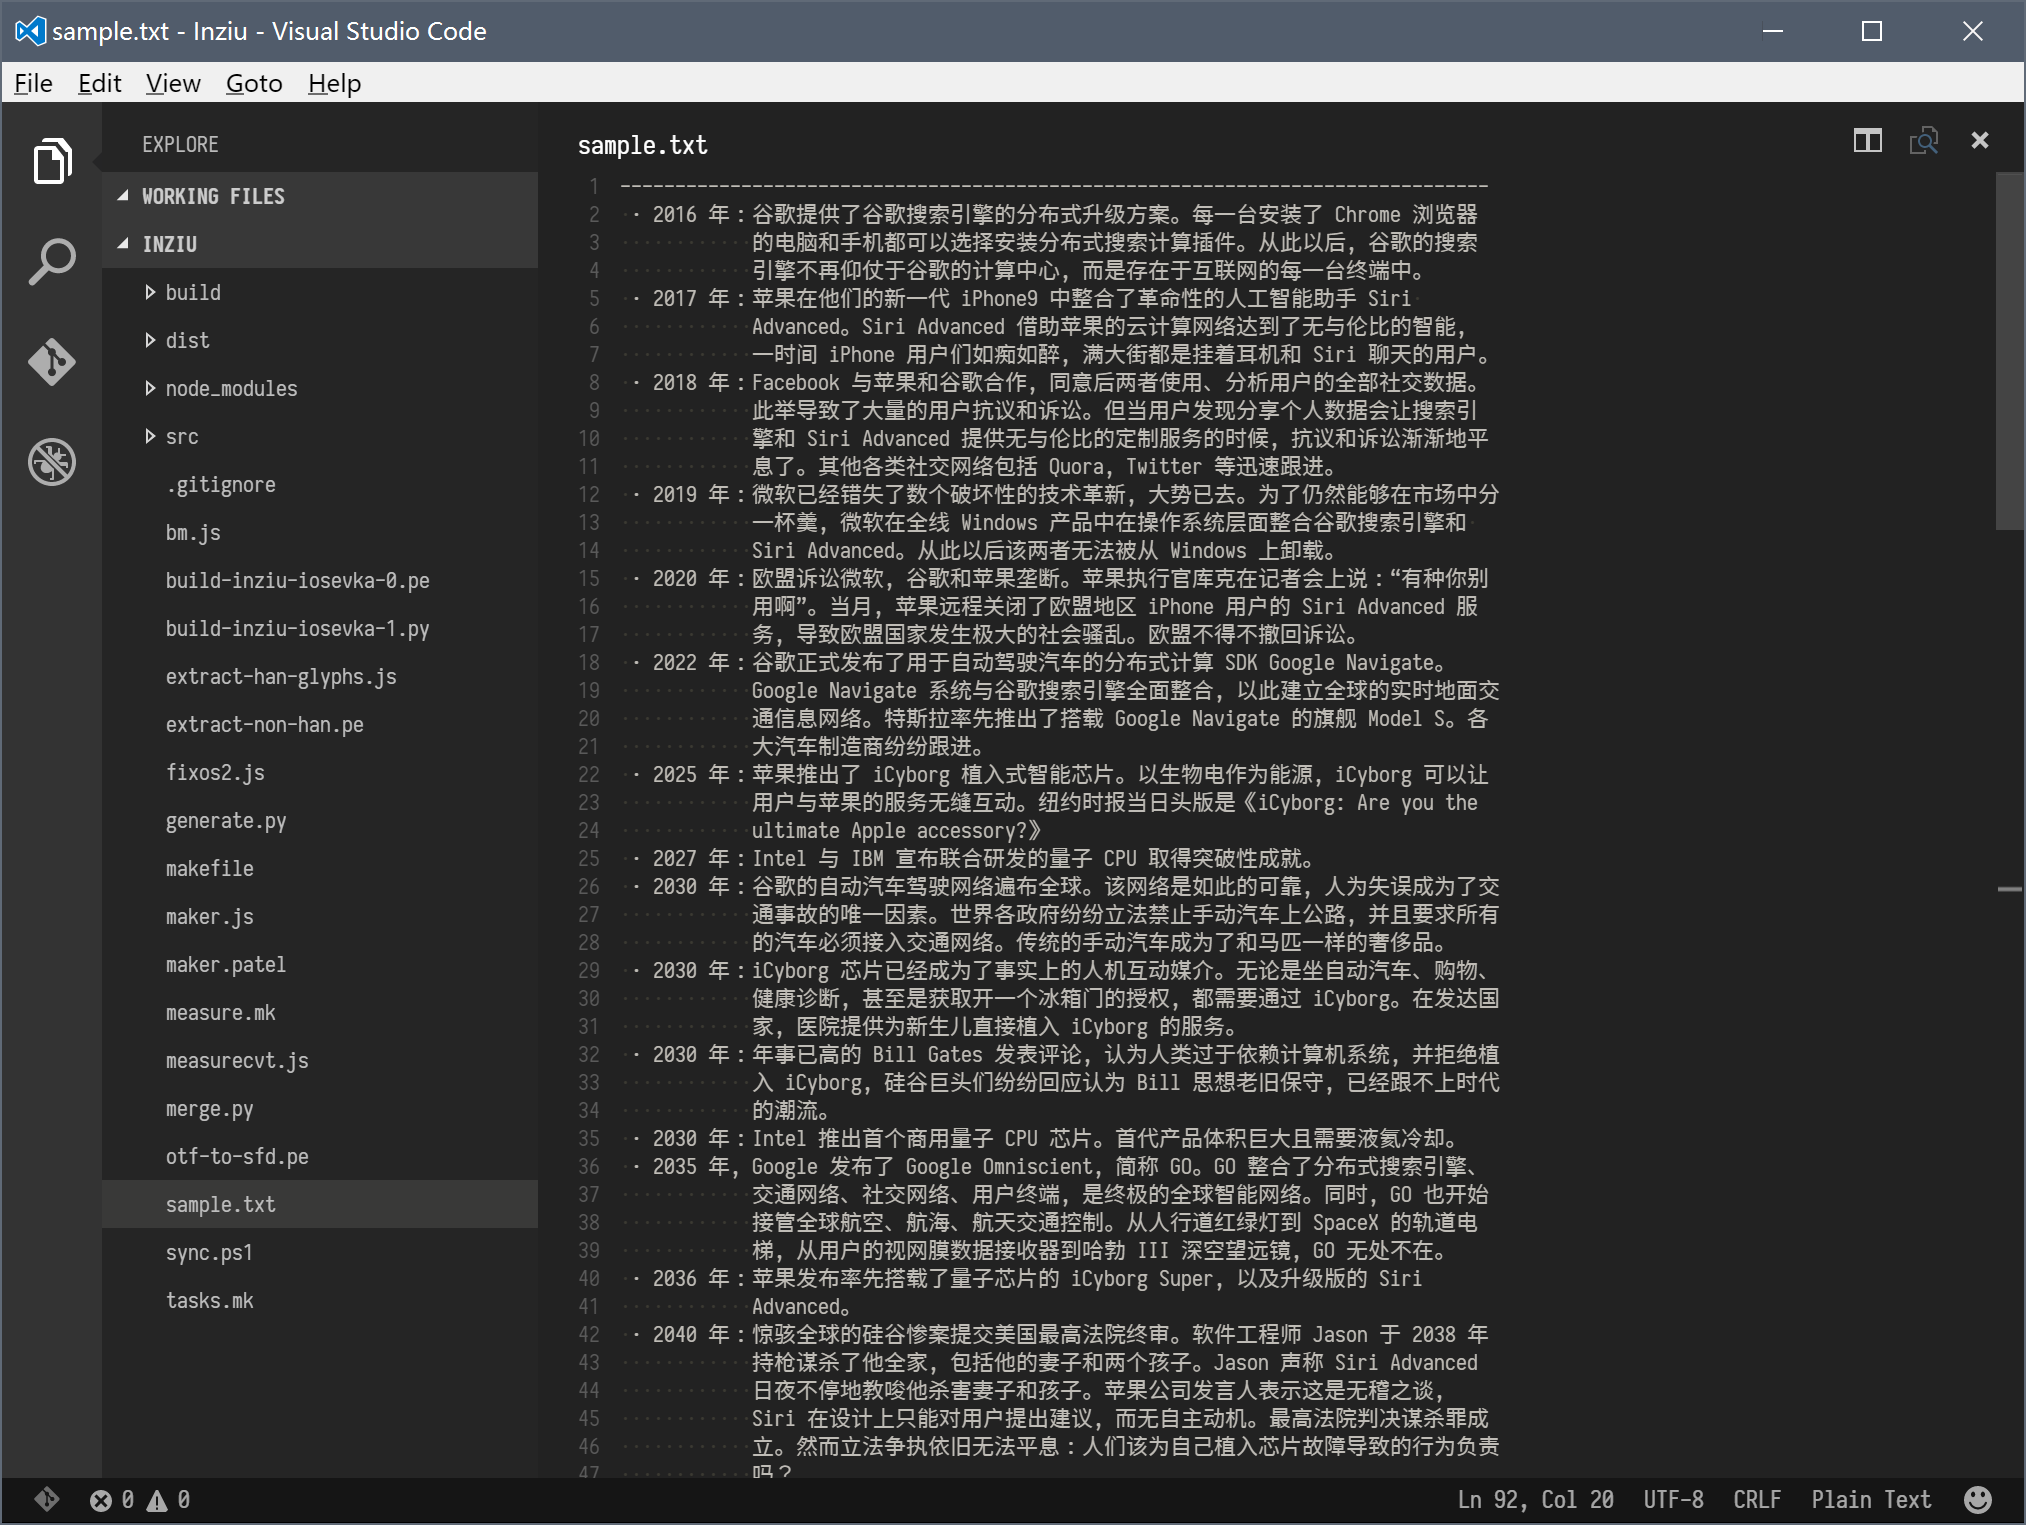Click the sample.txt editor tab title
Viewport: 2026px width, 1525px height.
point(642,145)
